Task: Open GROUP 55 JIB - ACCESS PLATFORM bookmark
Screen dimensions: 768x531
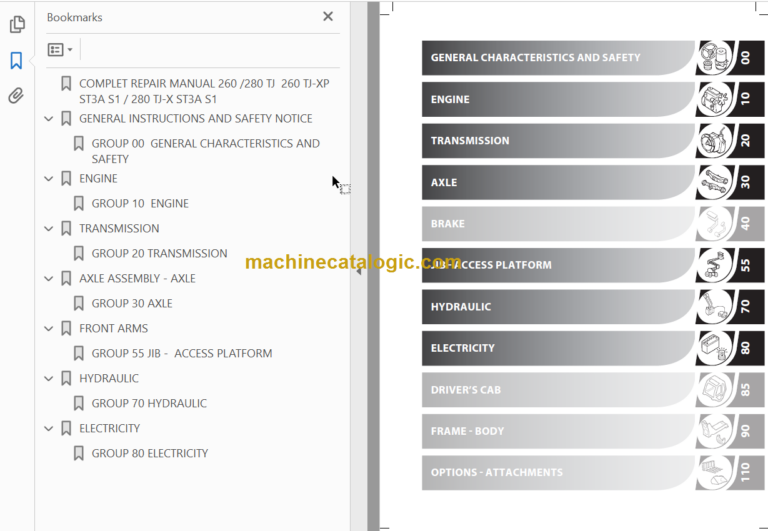Action: [182, 354]
